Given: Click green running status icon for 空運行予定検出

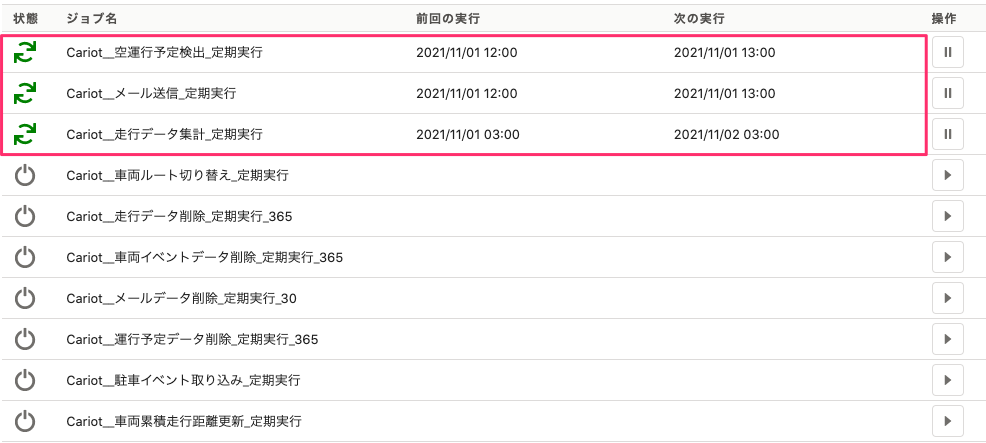Looking at the screenshot, I should click(25, 53).
